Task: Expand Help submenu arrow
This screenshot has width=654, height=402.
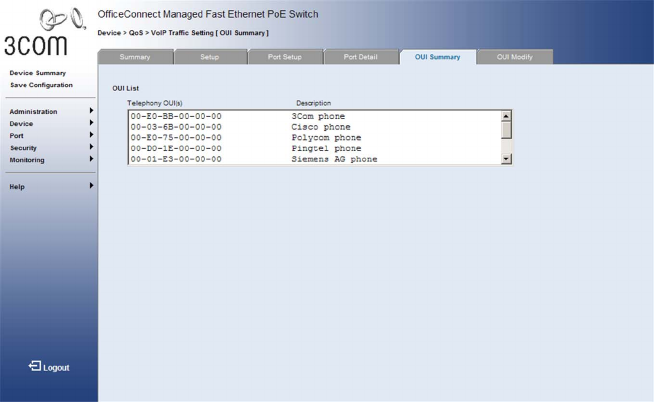Action: pyautogui.click(x=91, y=186)
